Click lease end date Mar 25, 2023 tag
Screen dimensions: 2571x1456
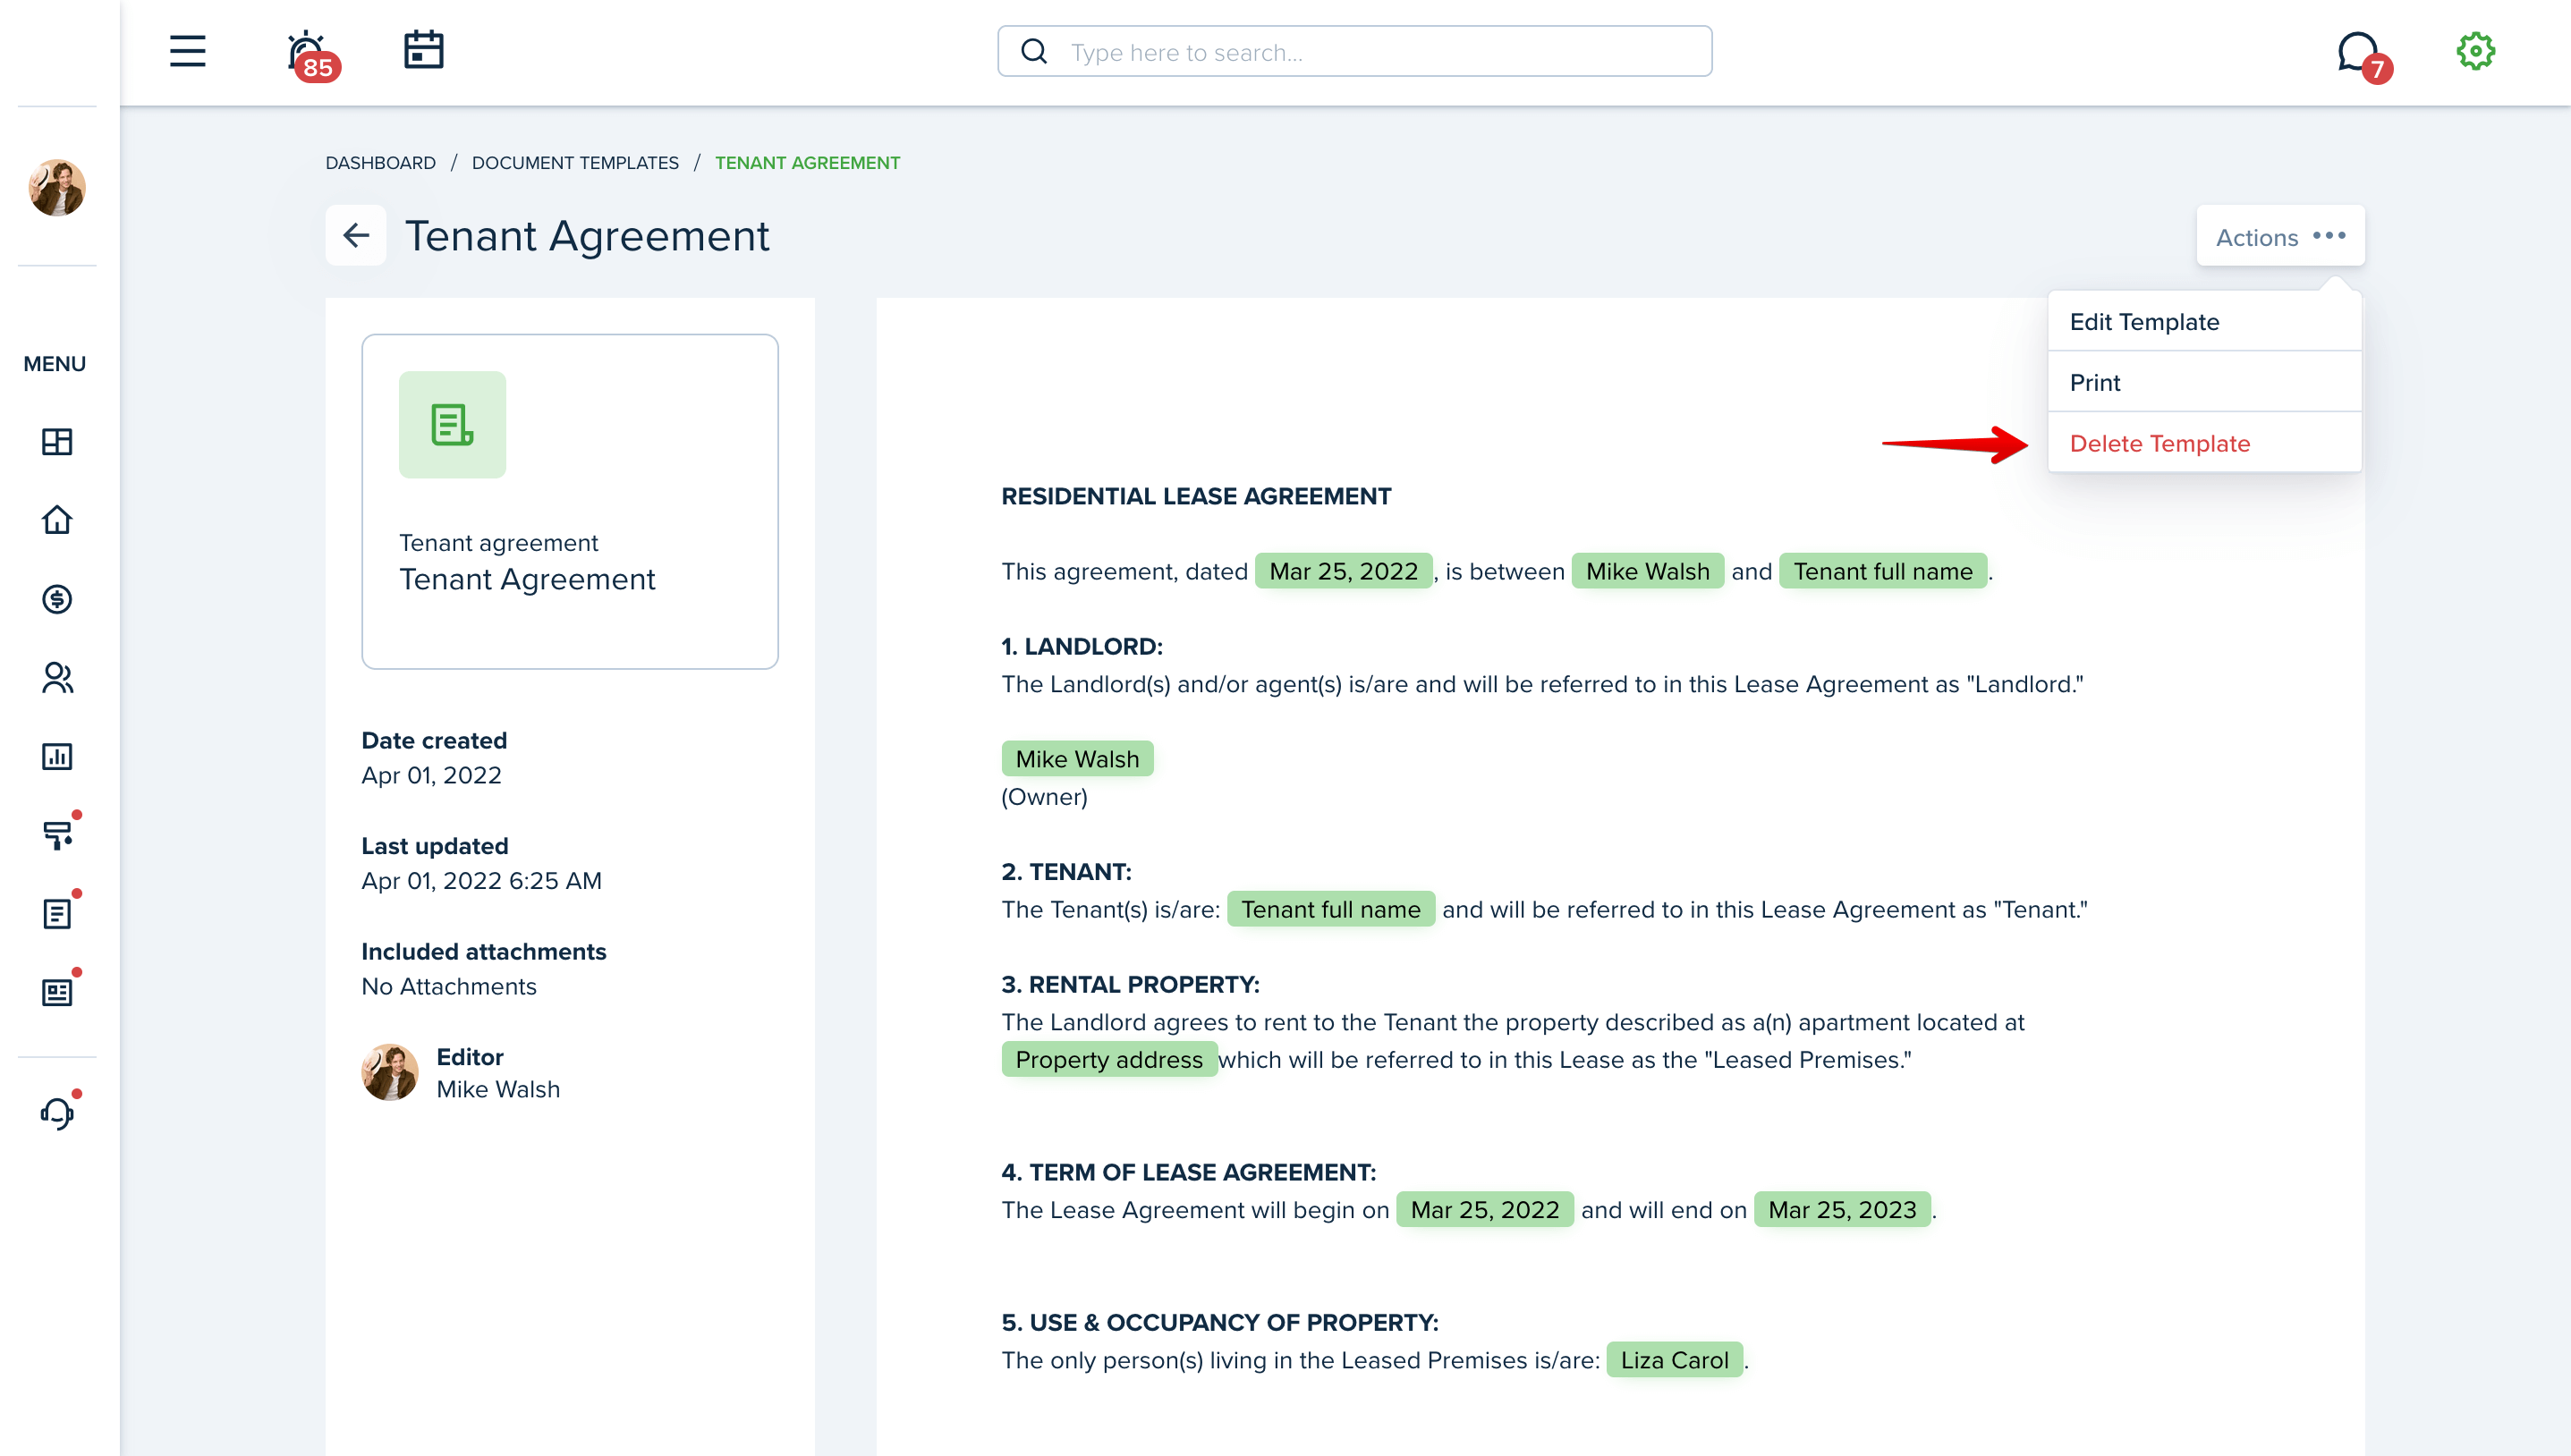1842,1209
